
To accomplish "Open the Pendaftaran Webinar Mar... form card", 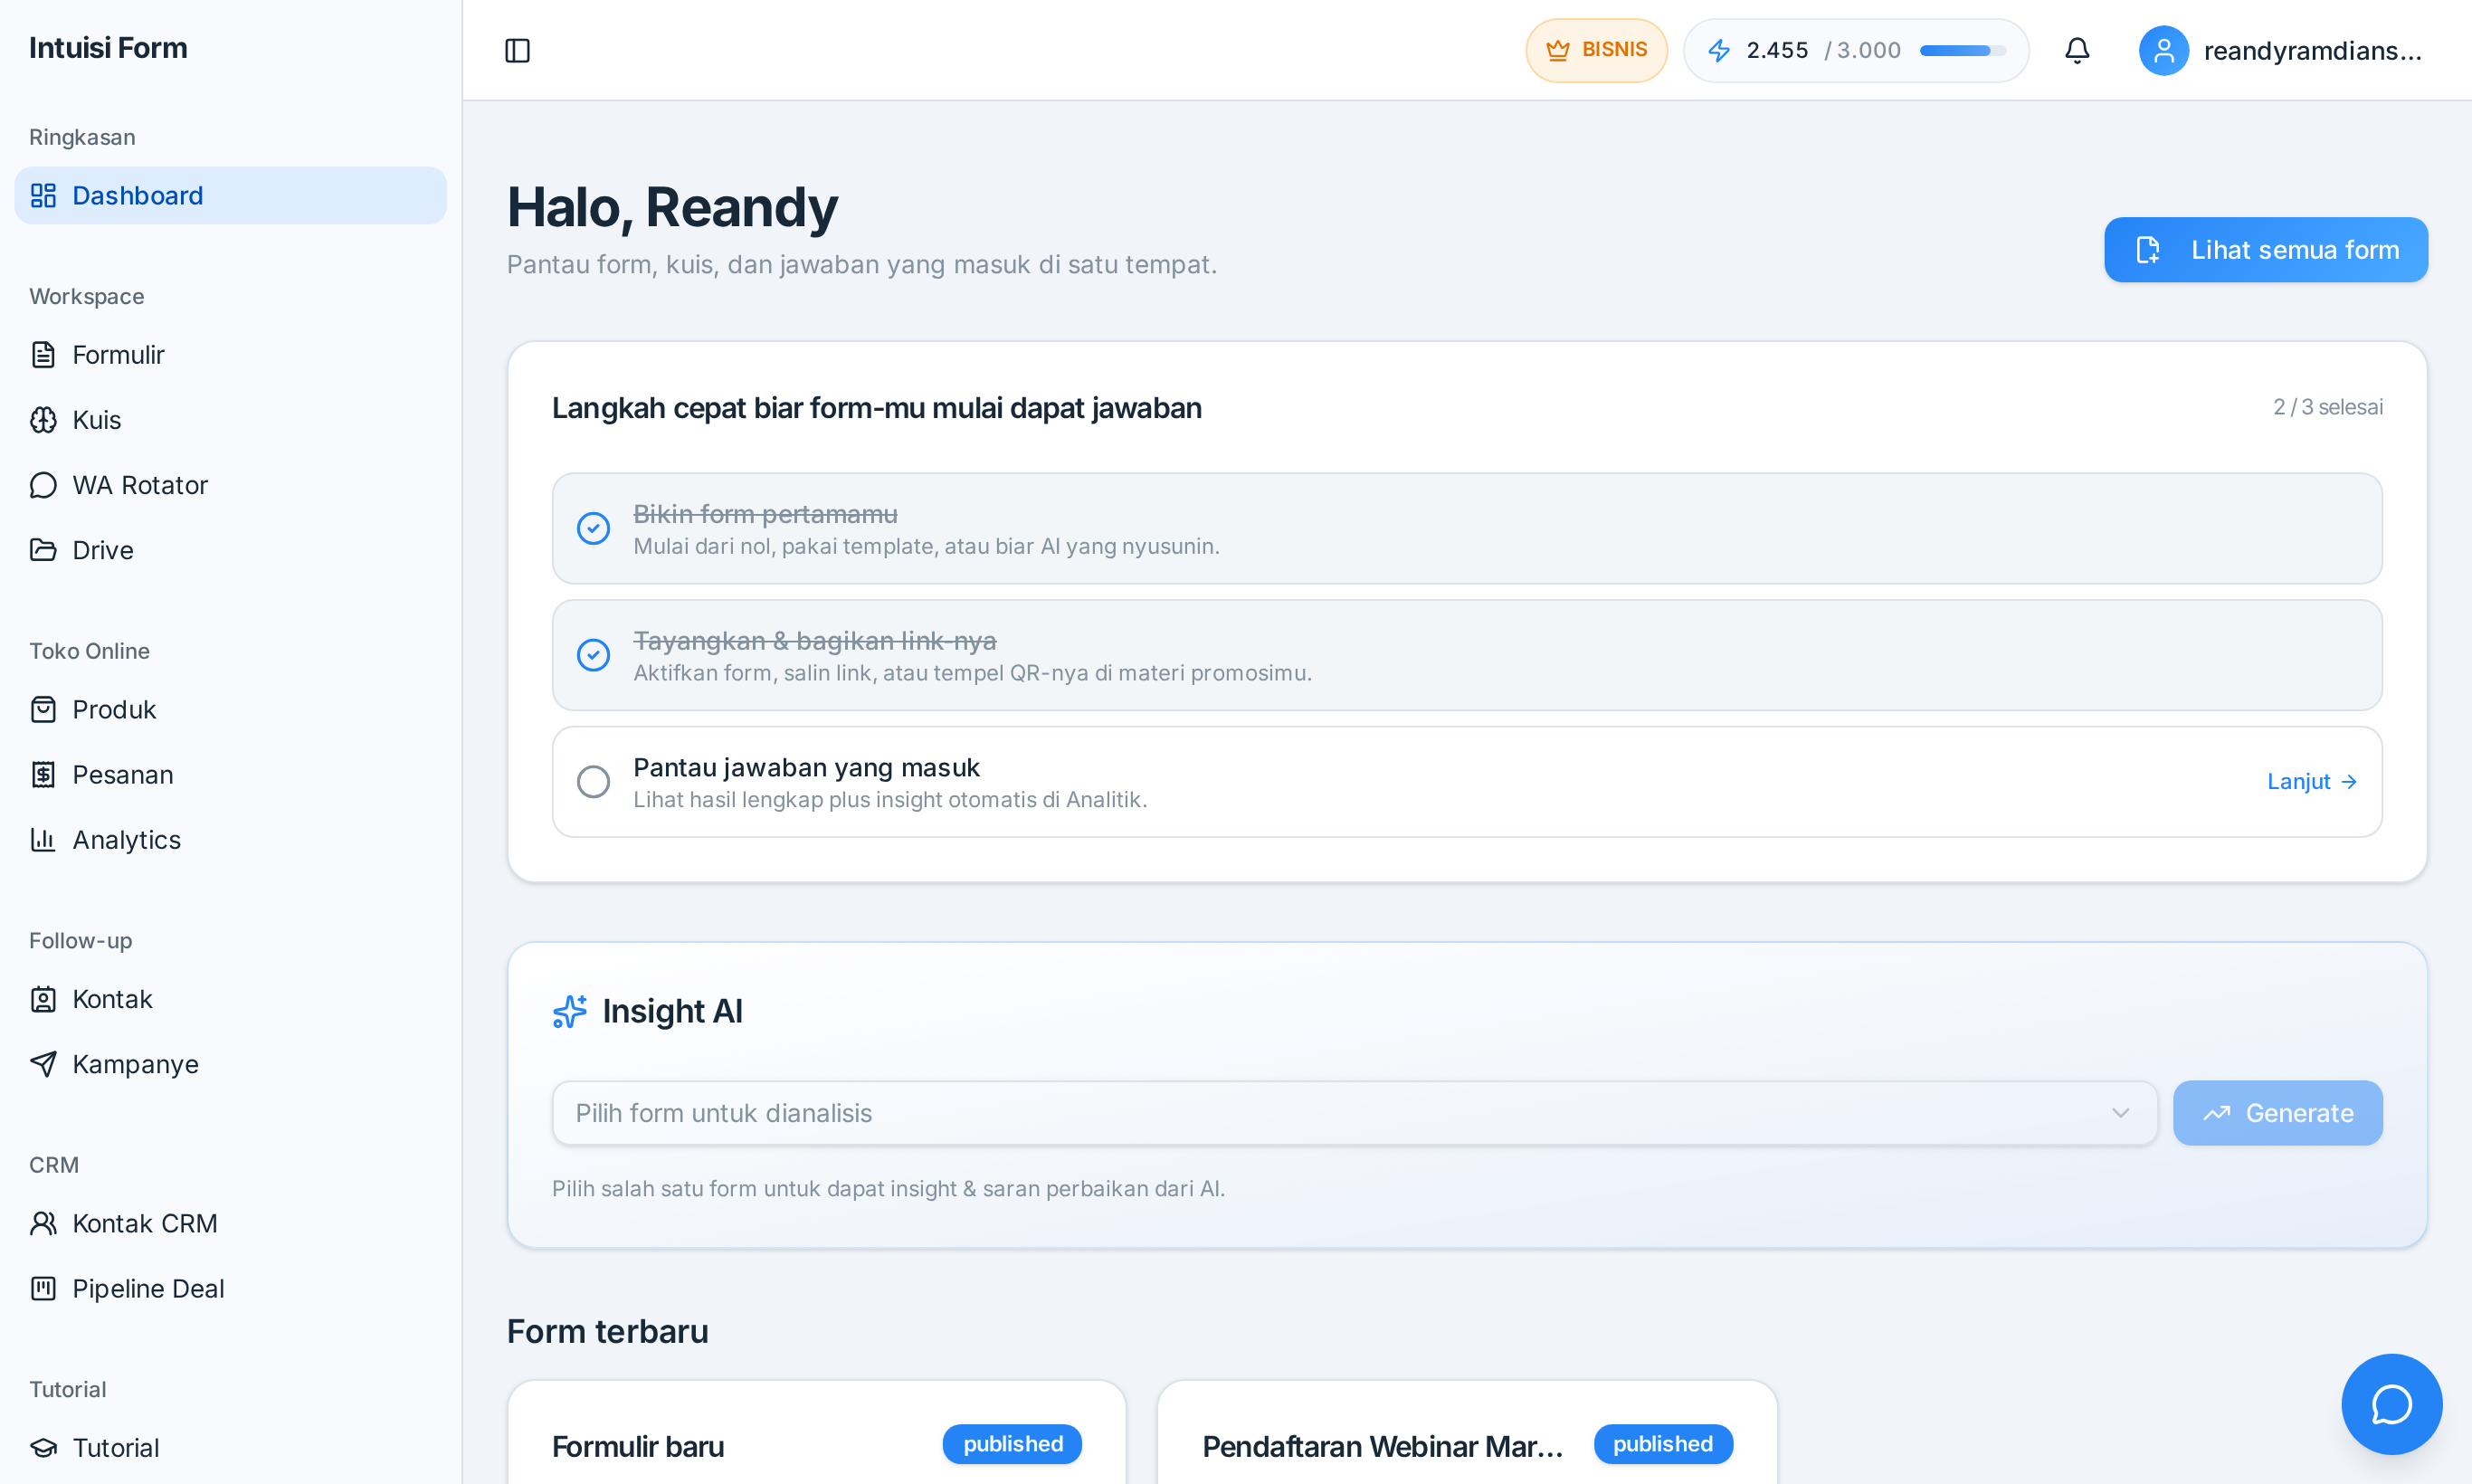I will pos(1466,1432).
